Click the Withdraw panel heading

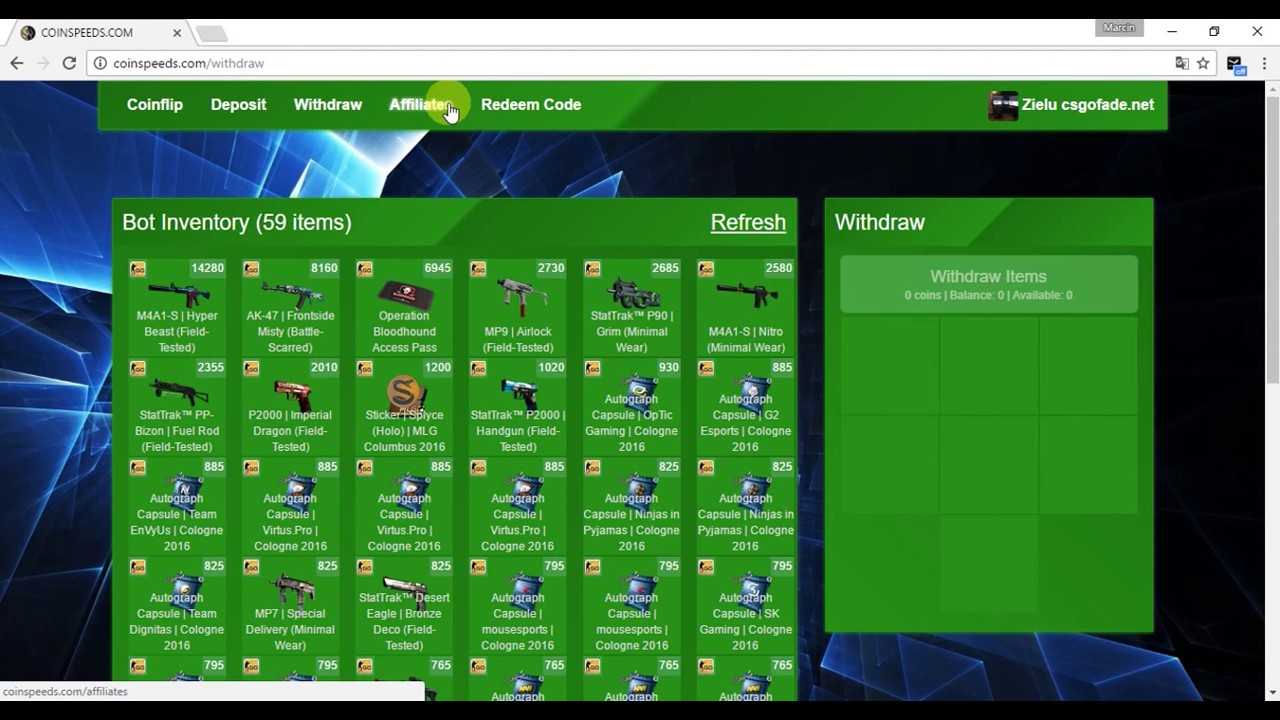880,222
